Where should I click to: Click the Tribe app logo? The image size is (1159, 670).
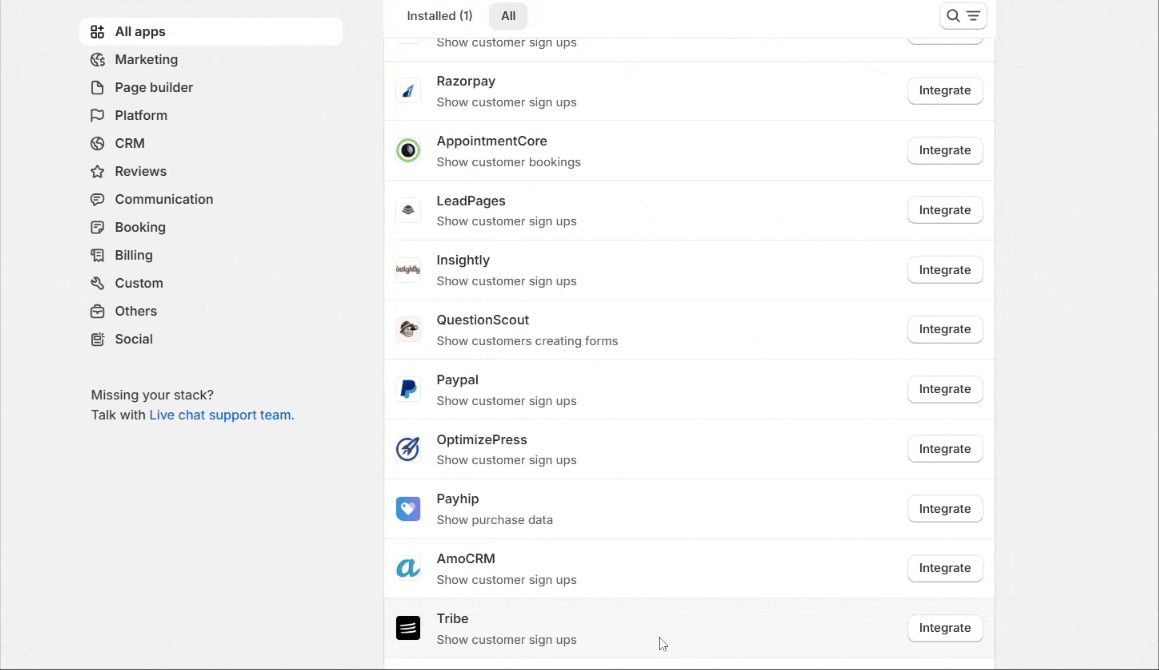coord(408,628)
